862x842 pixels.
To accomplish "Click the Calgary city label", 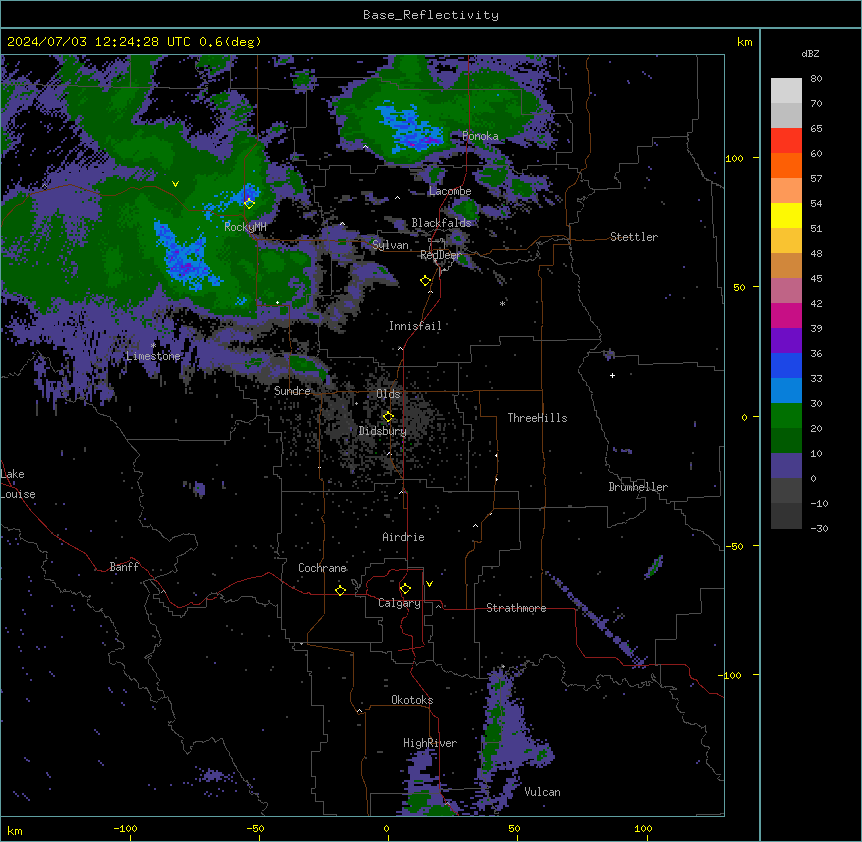I will pyautogui.click(x=399, y=603).
